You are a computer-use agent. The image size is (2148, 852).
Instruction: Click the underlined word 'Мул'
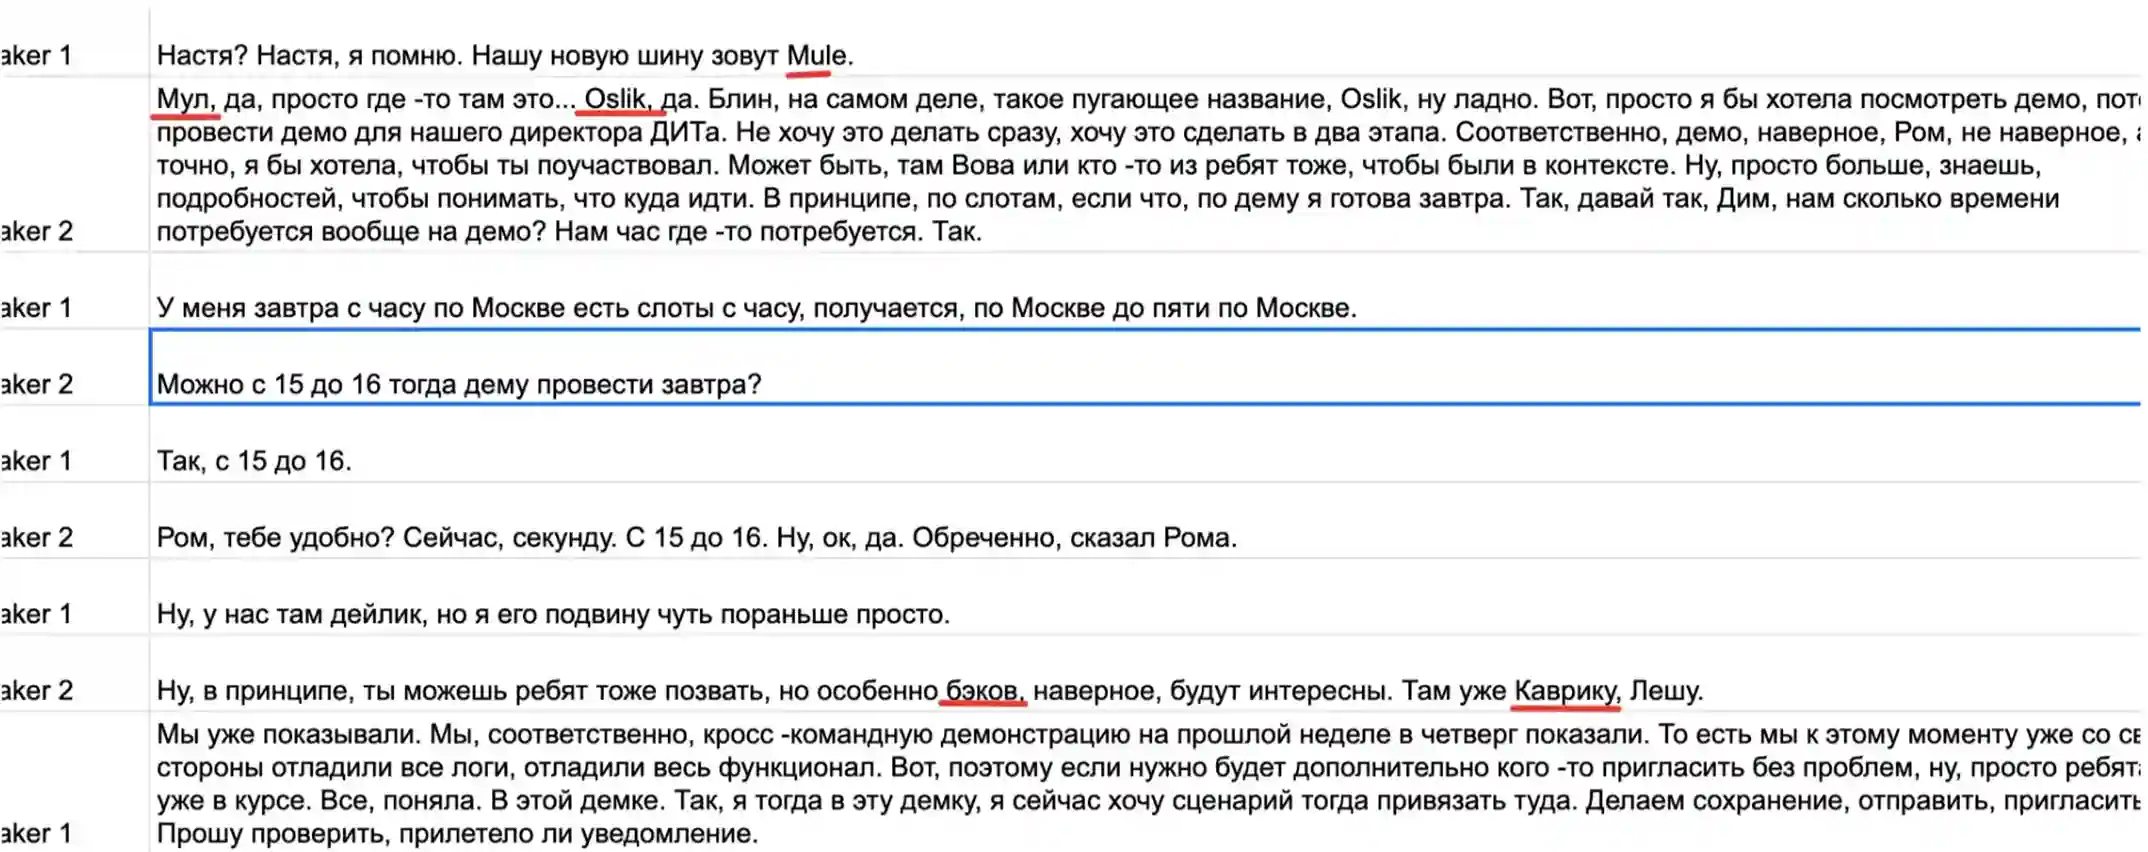(x=184, y=99)
